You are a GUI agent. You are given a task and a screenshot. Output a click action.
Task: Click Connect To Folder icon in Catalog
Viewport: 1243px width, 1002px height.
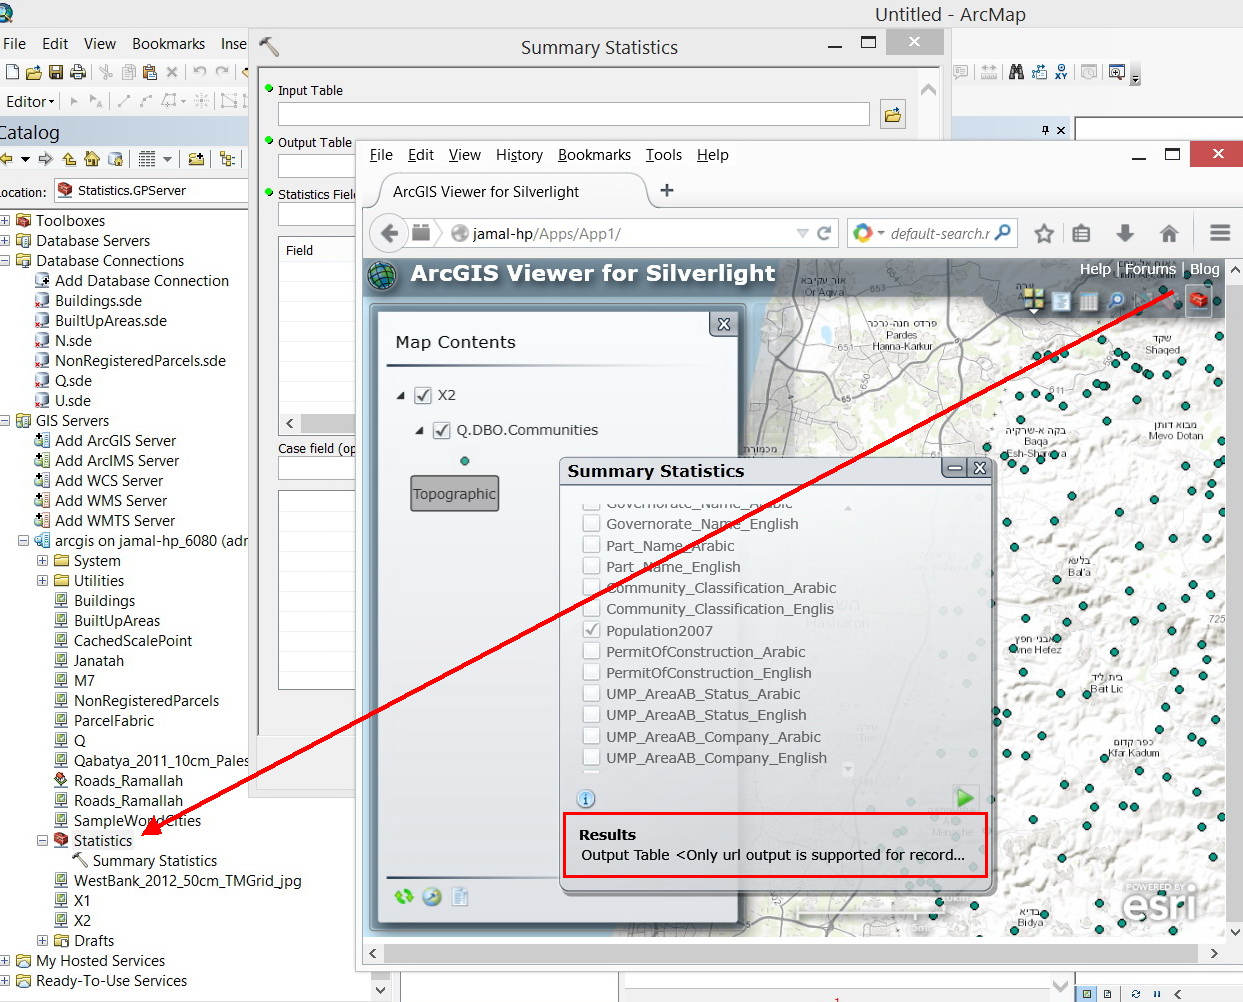pyautogui.click(x=196, y=159)
